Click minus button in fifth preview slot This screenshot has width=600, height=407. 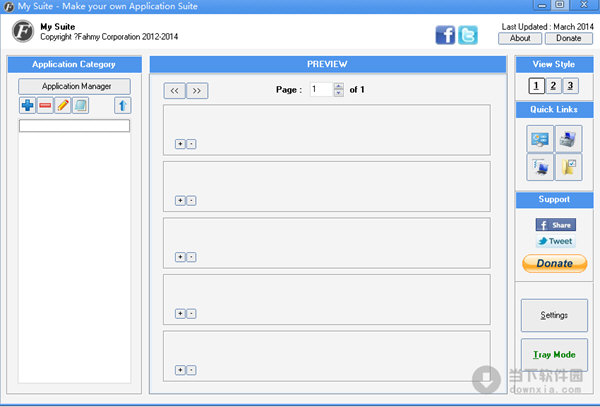coord(191,370)
